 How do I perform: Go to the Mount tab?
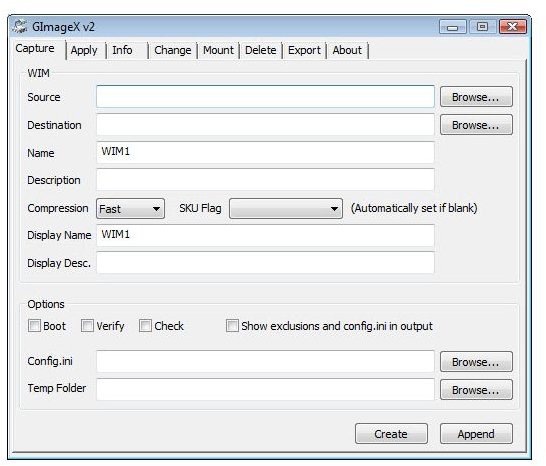(218, 51)
